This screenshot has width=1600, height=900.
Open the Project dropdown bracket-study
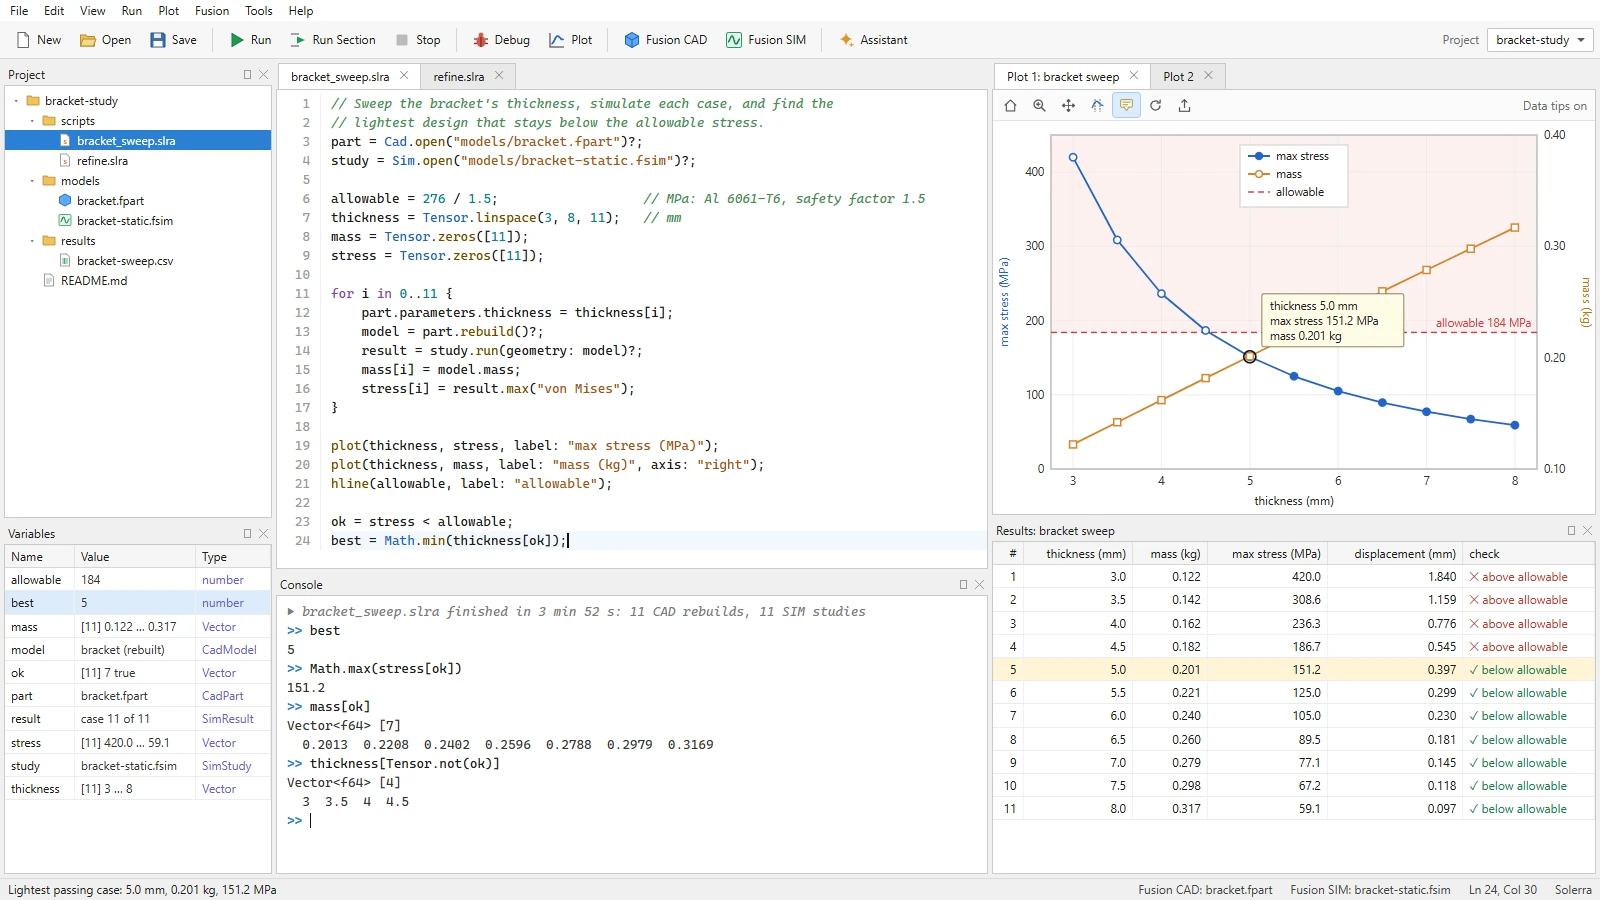coord(1540,40)
